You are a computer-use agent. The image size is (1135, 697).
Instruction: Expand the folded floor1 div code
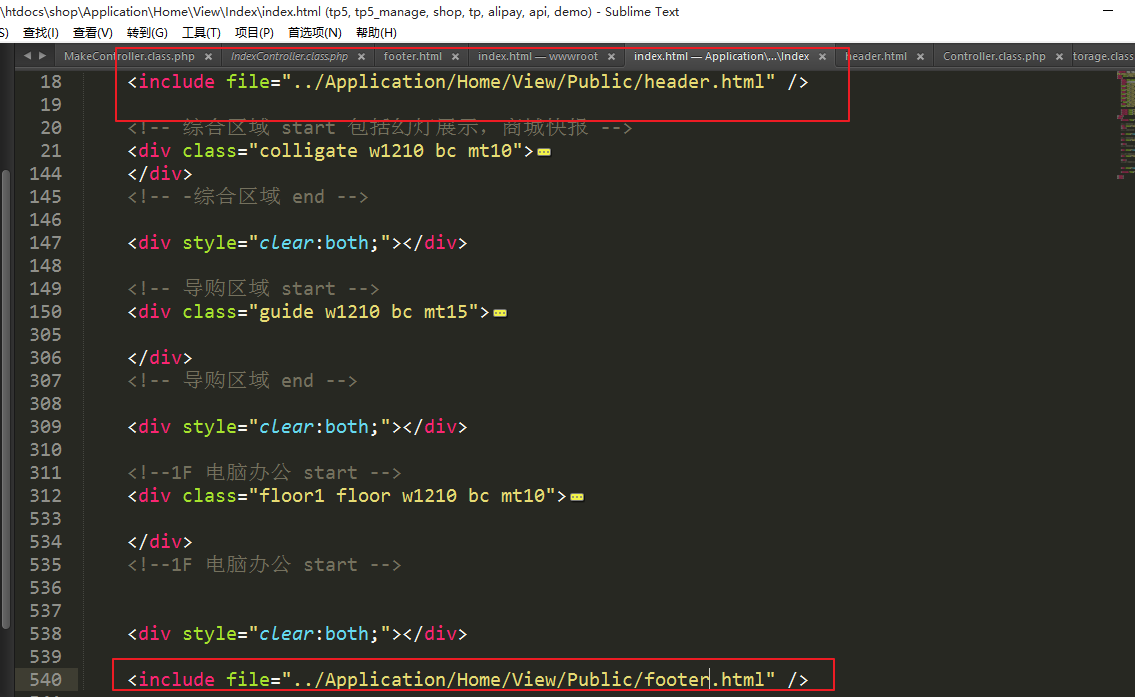tap(577, 497)
